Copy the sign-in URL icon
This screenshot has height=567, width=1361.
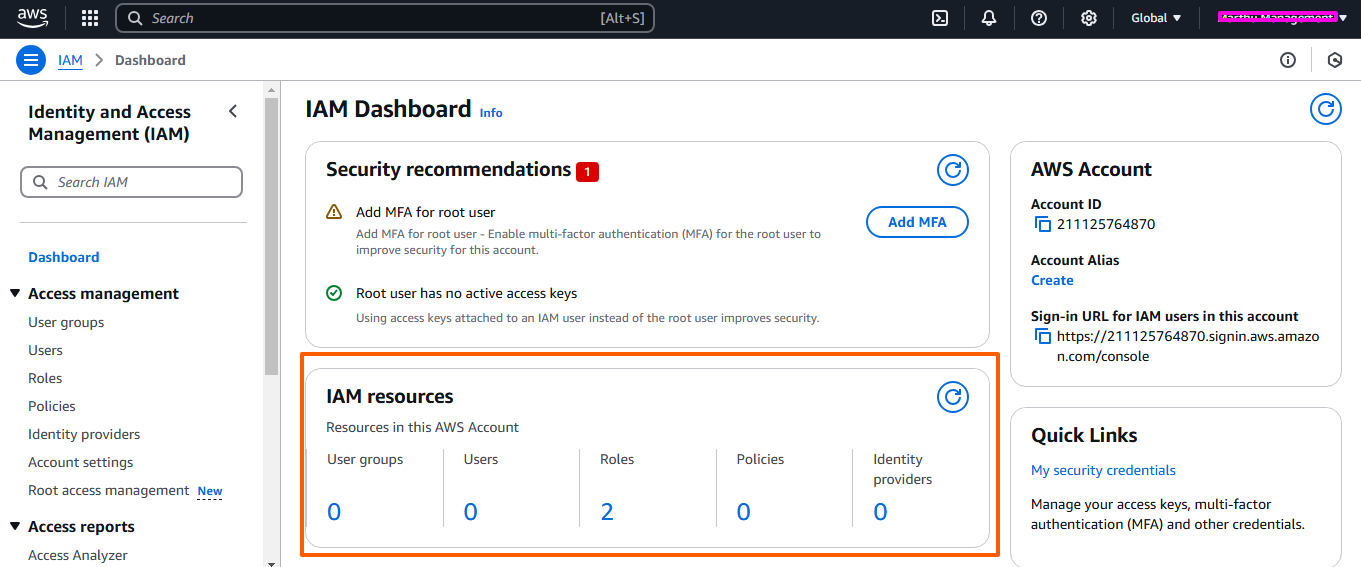pyautogui.click(x=1043, y=336)
